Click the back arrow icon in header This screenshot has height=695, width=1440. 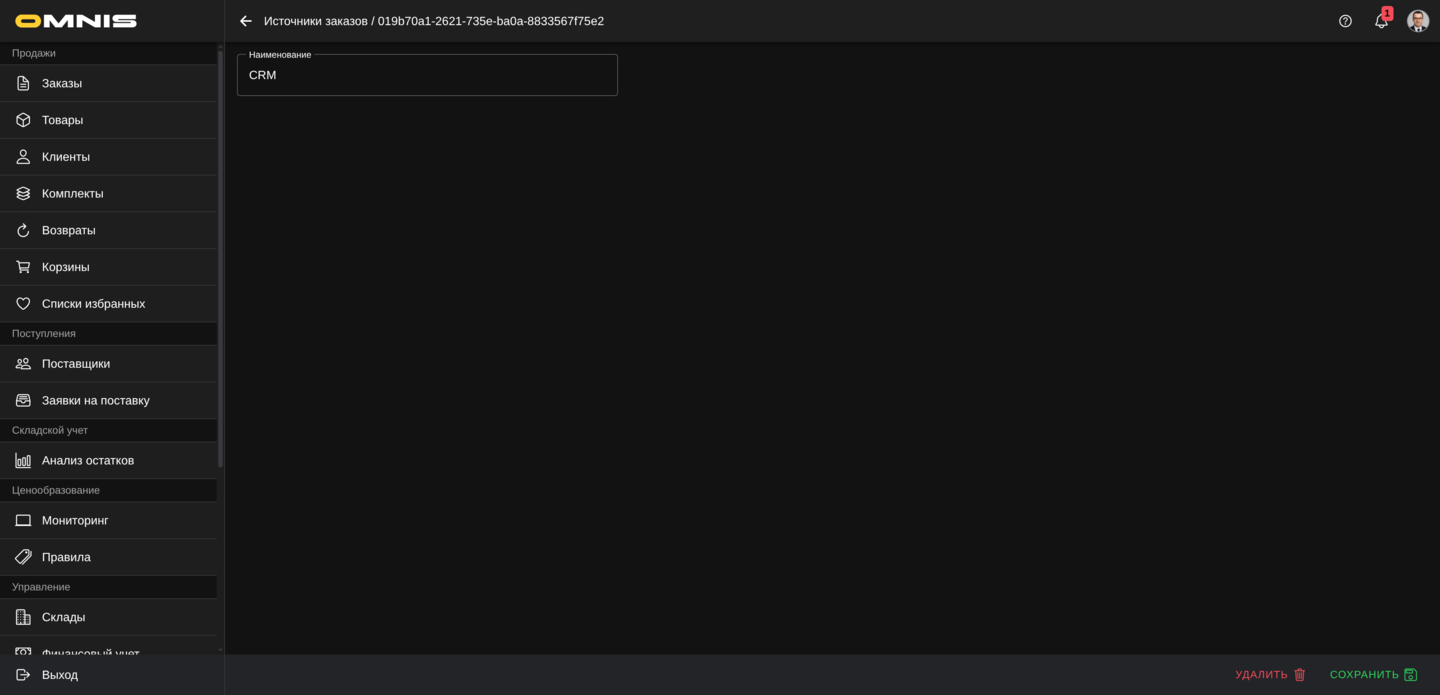pyautogui.click(x=246, y=21)
